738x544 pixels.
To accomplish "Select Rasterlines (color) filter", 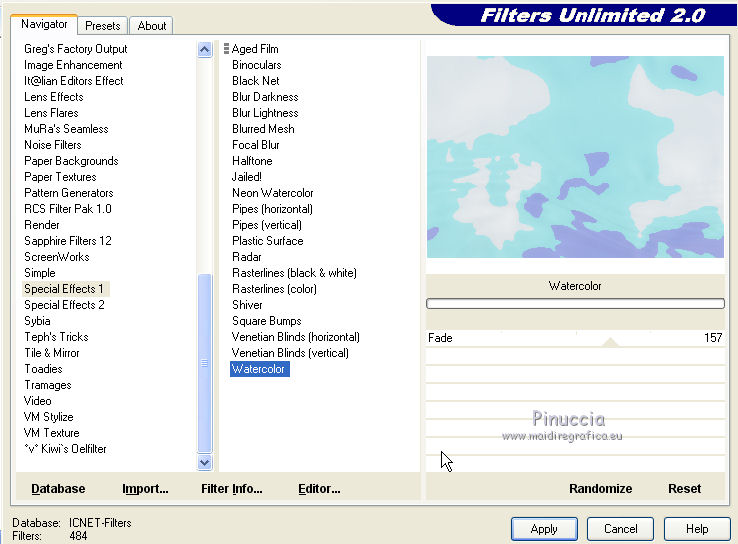I will point(274,289).
